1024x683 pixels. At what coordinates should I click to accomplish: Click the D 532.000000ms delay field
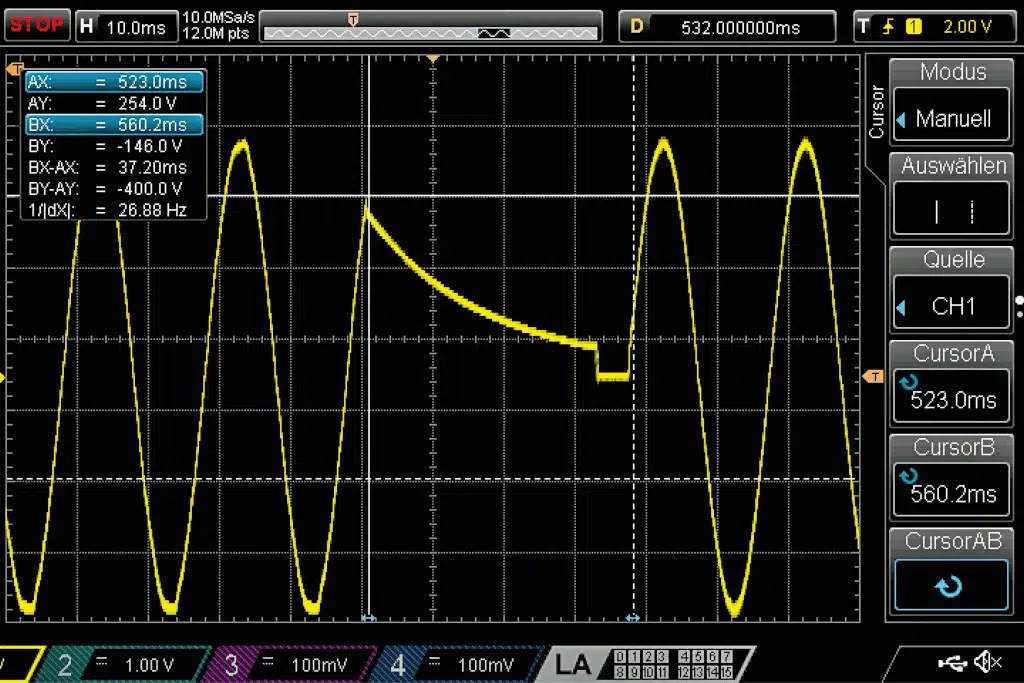(727, 27)
